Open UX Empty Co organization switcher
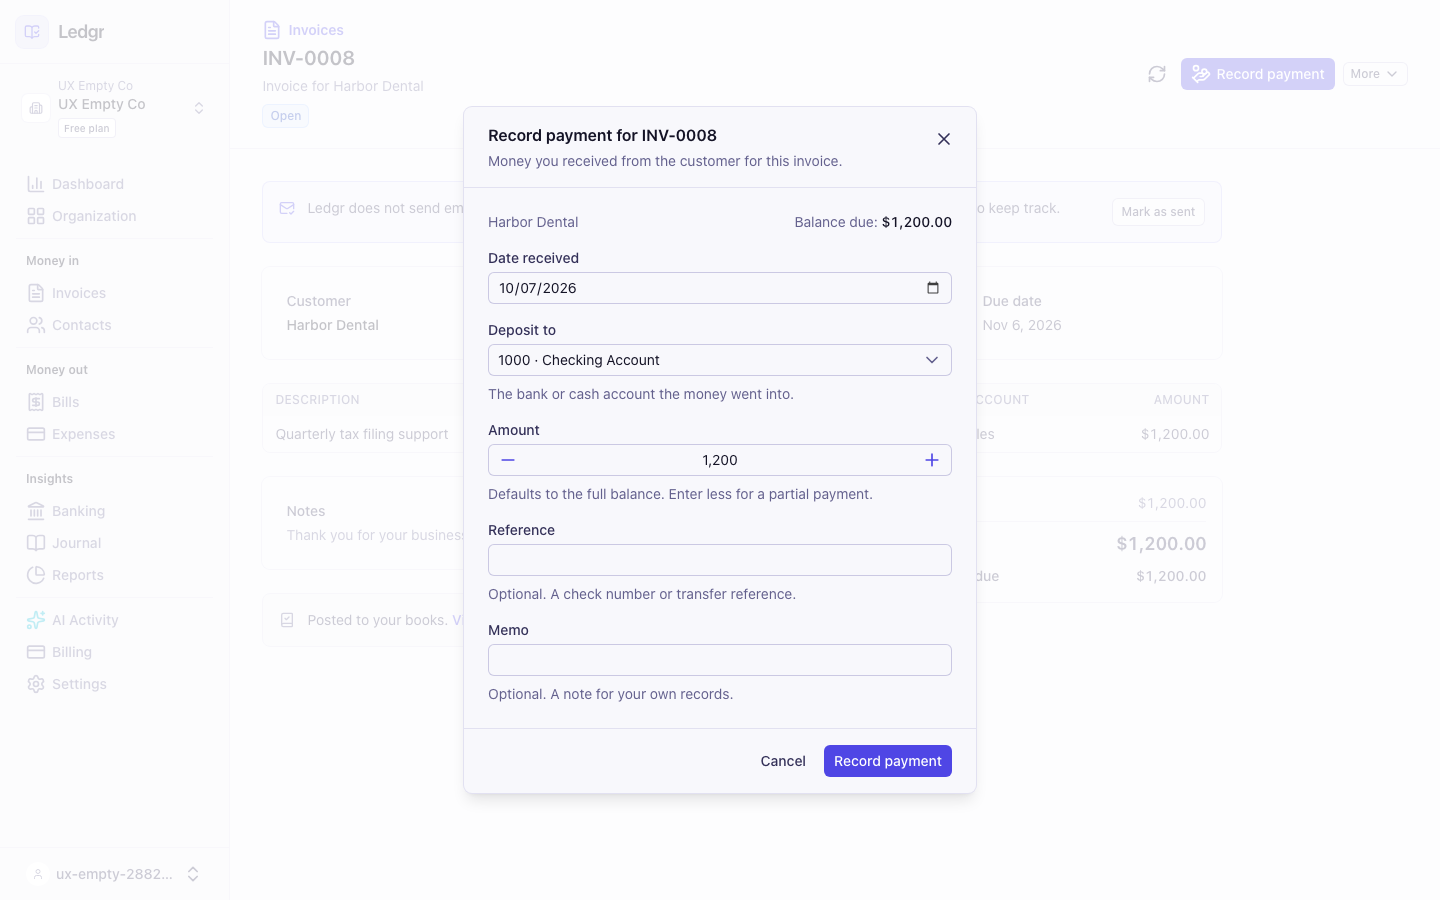The height and width of the screenshot is (900, 1440). [x=115, y=107]
